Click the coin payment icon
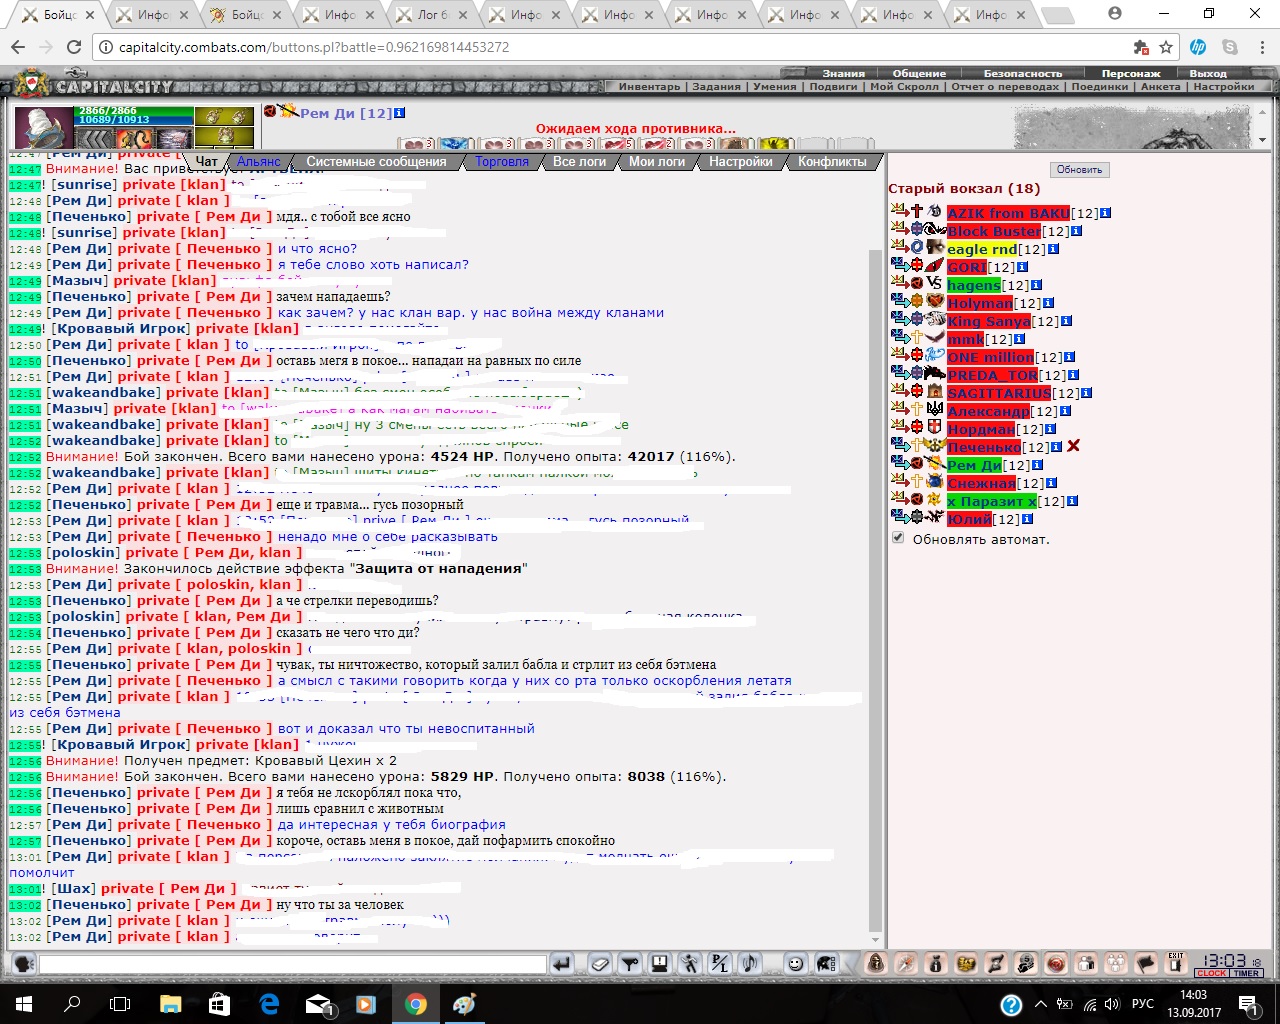The height and width of the screenshot is (1024, 1280). 1026,964
